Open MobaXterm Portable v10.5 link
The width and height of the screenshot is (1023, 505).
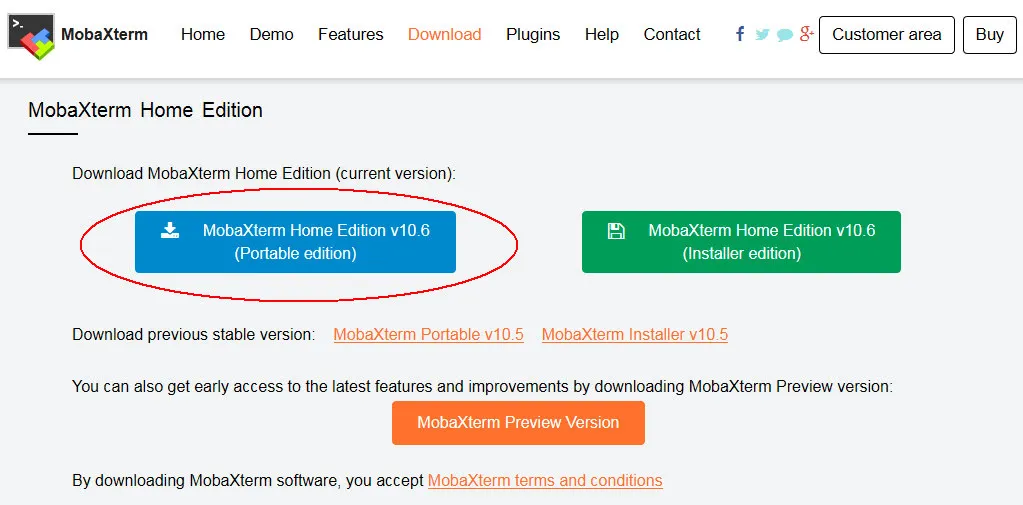point(429,335)
